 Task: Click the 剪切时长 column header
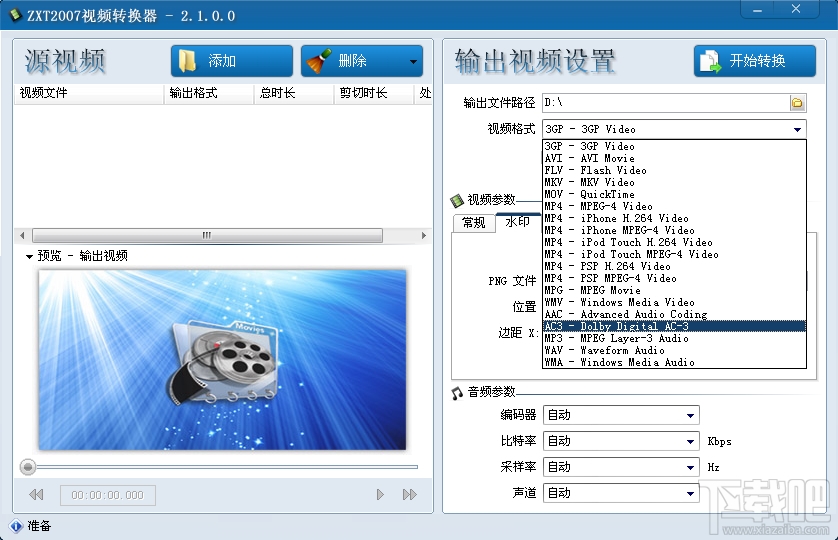374,93
